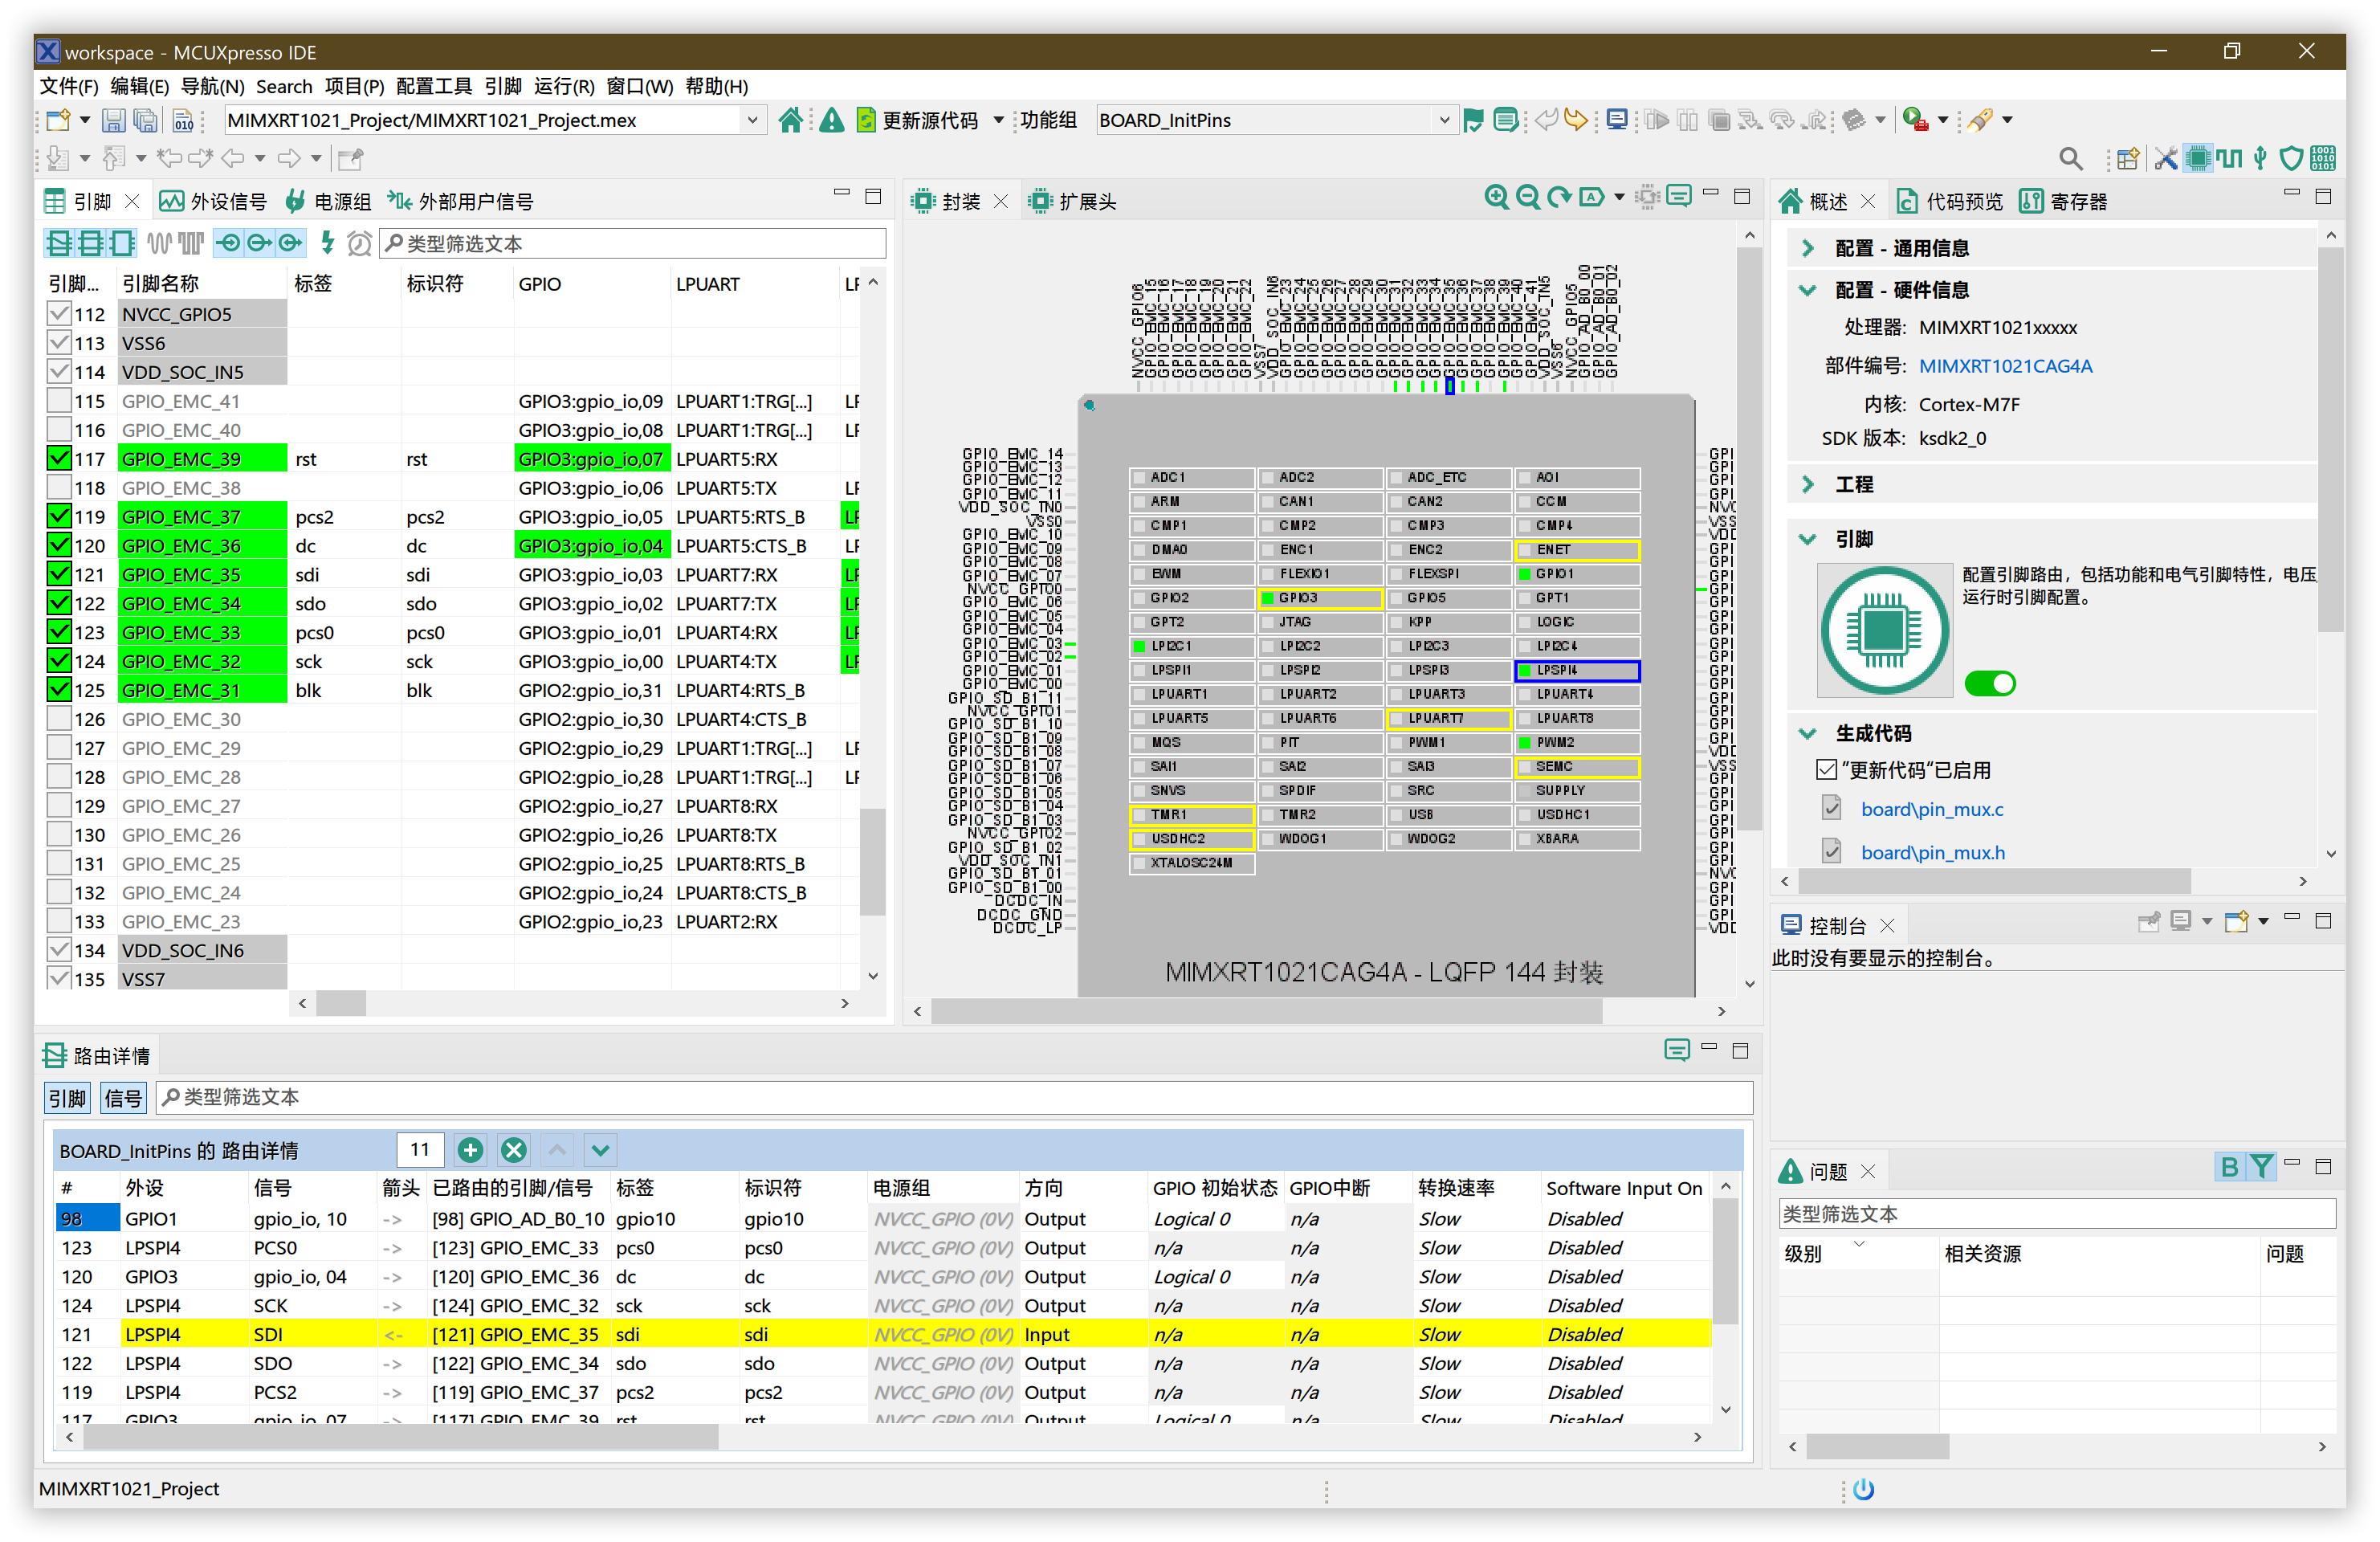Click the 引脚 button in routing details

tap(67, 1098)
